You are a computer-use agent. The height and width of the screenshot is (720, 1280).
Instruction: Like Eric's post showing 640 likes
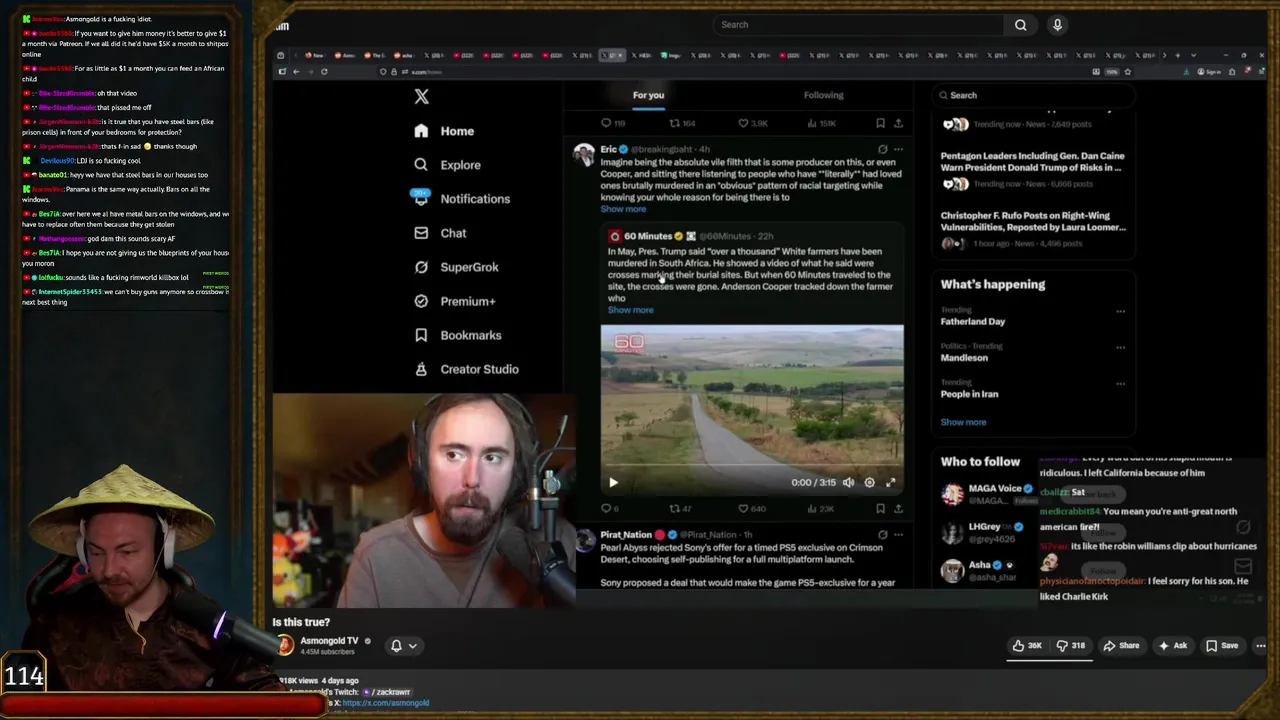[x=751, y=508]
